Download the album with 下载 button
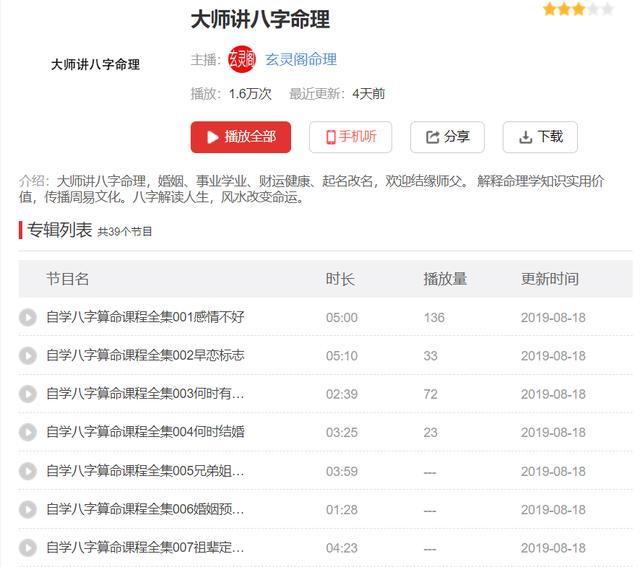 click(x=539, y=137)
